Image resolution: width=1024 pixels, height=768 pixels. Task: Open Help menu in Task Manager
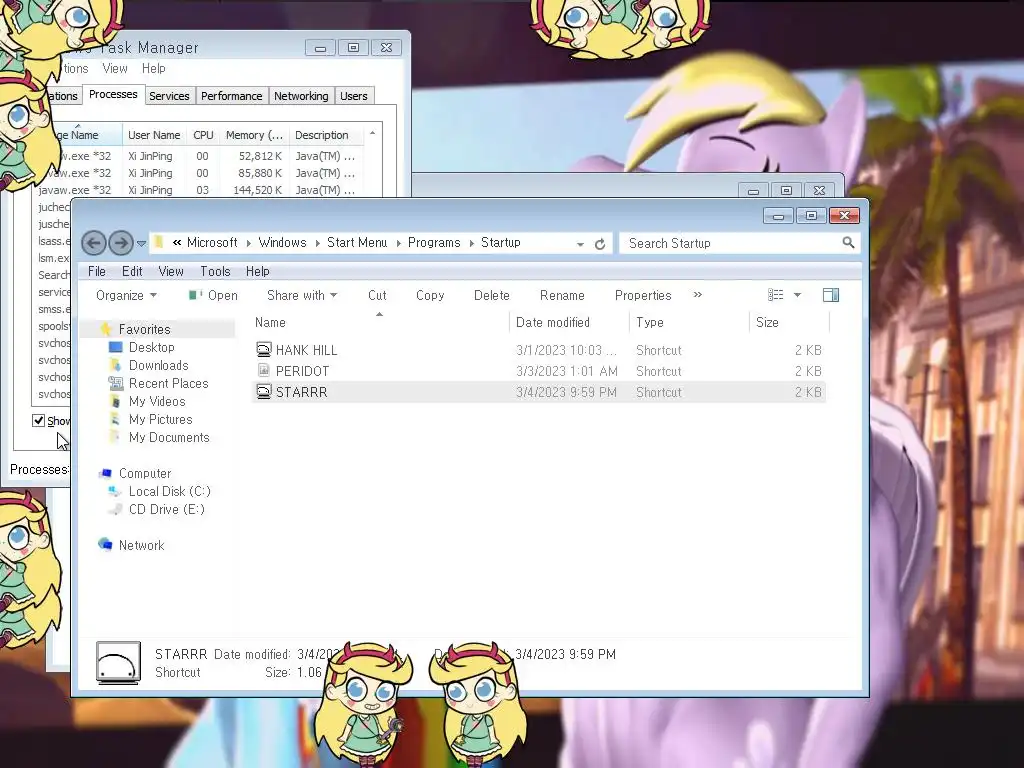click(153, 68)
